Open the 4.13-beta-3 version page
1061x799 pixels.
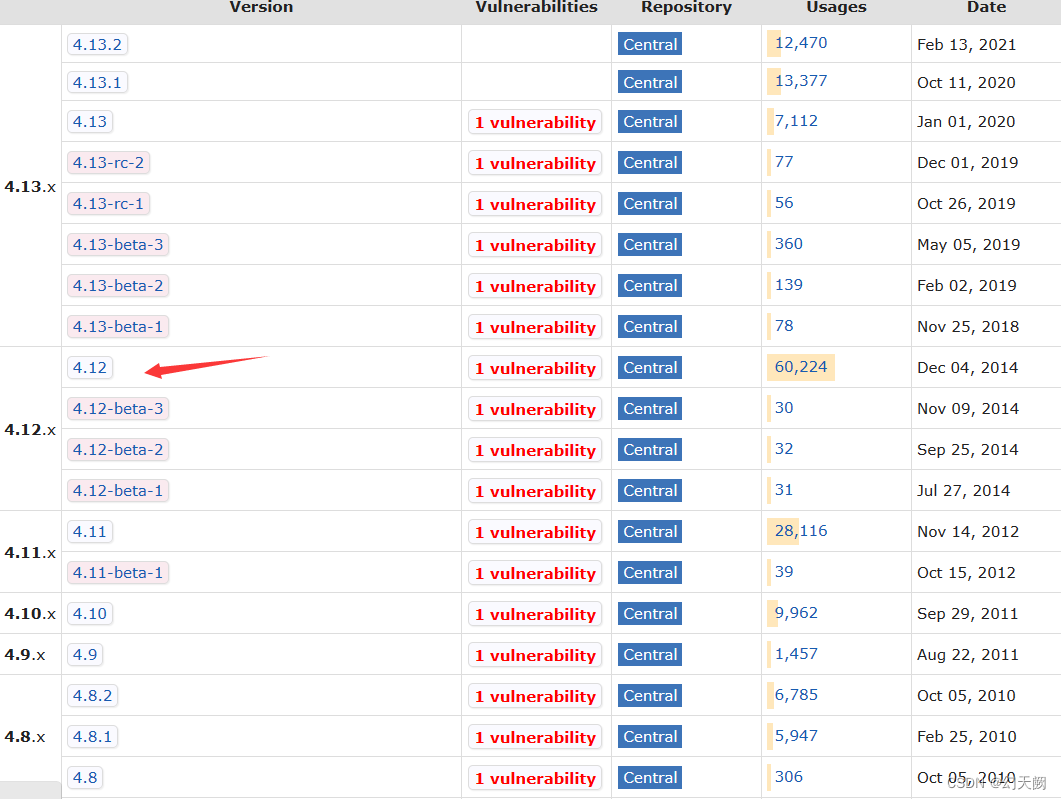[118, 244]
